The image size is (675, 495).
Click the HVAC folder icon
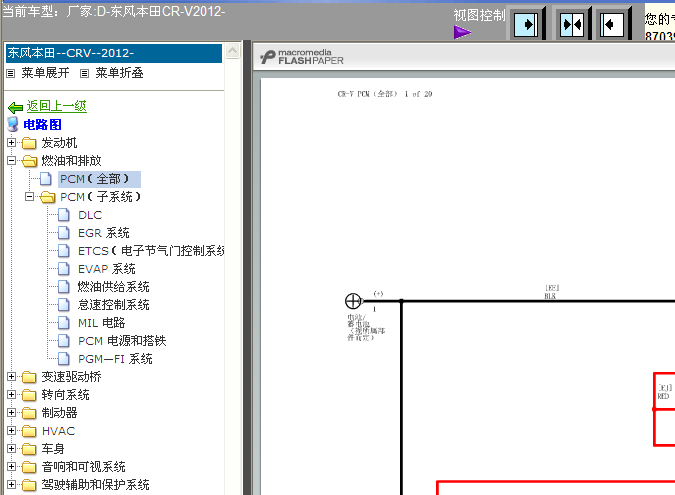pos(29,431)
